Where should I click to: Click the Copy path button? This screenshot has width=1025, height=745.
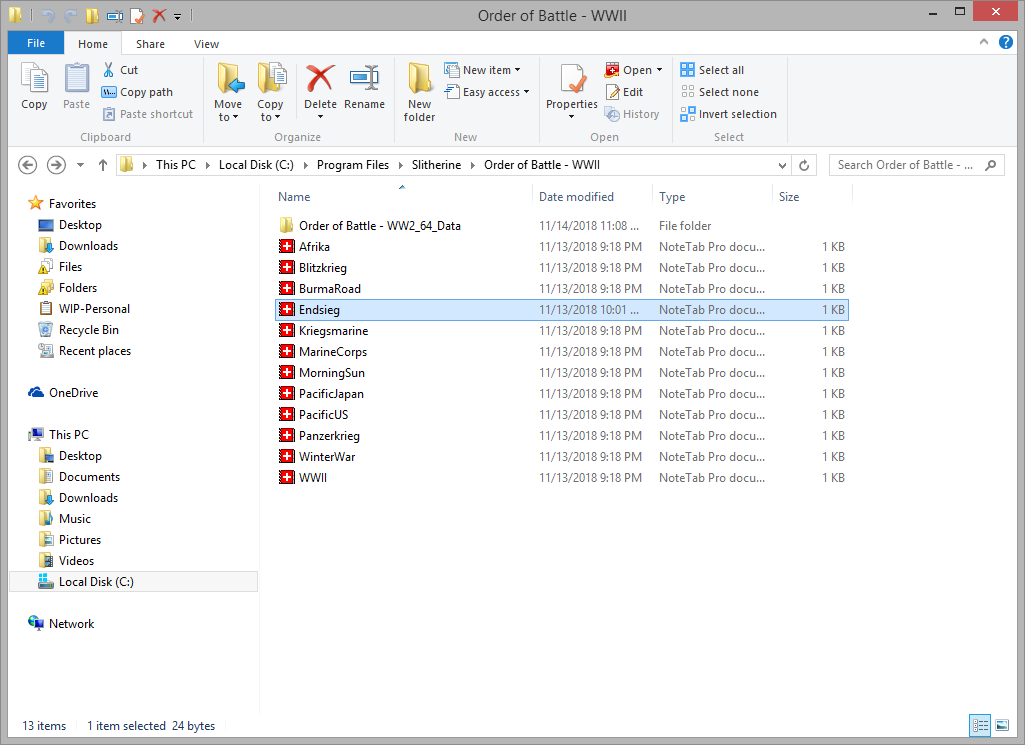[137, 92]
